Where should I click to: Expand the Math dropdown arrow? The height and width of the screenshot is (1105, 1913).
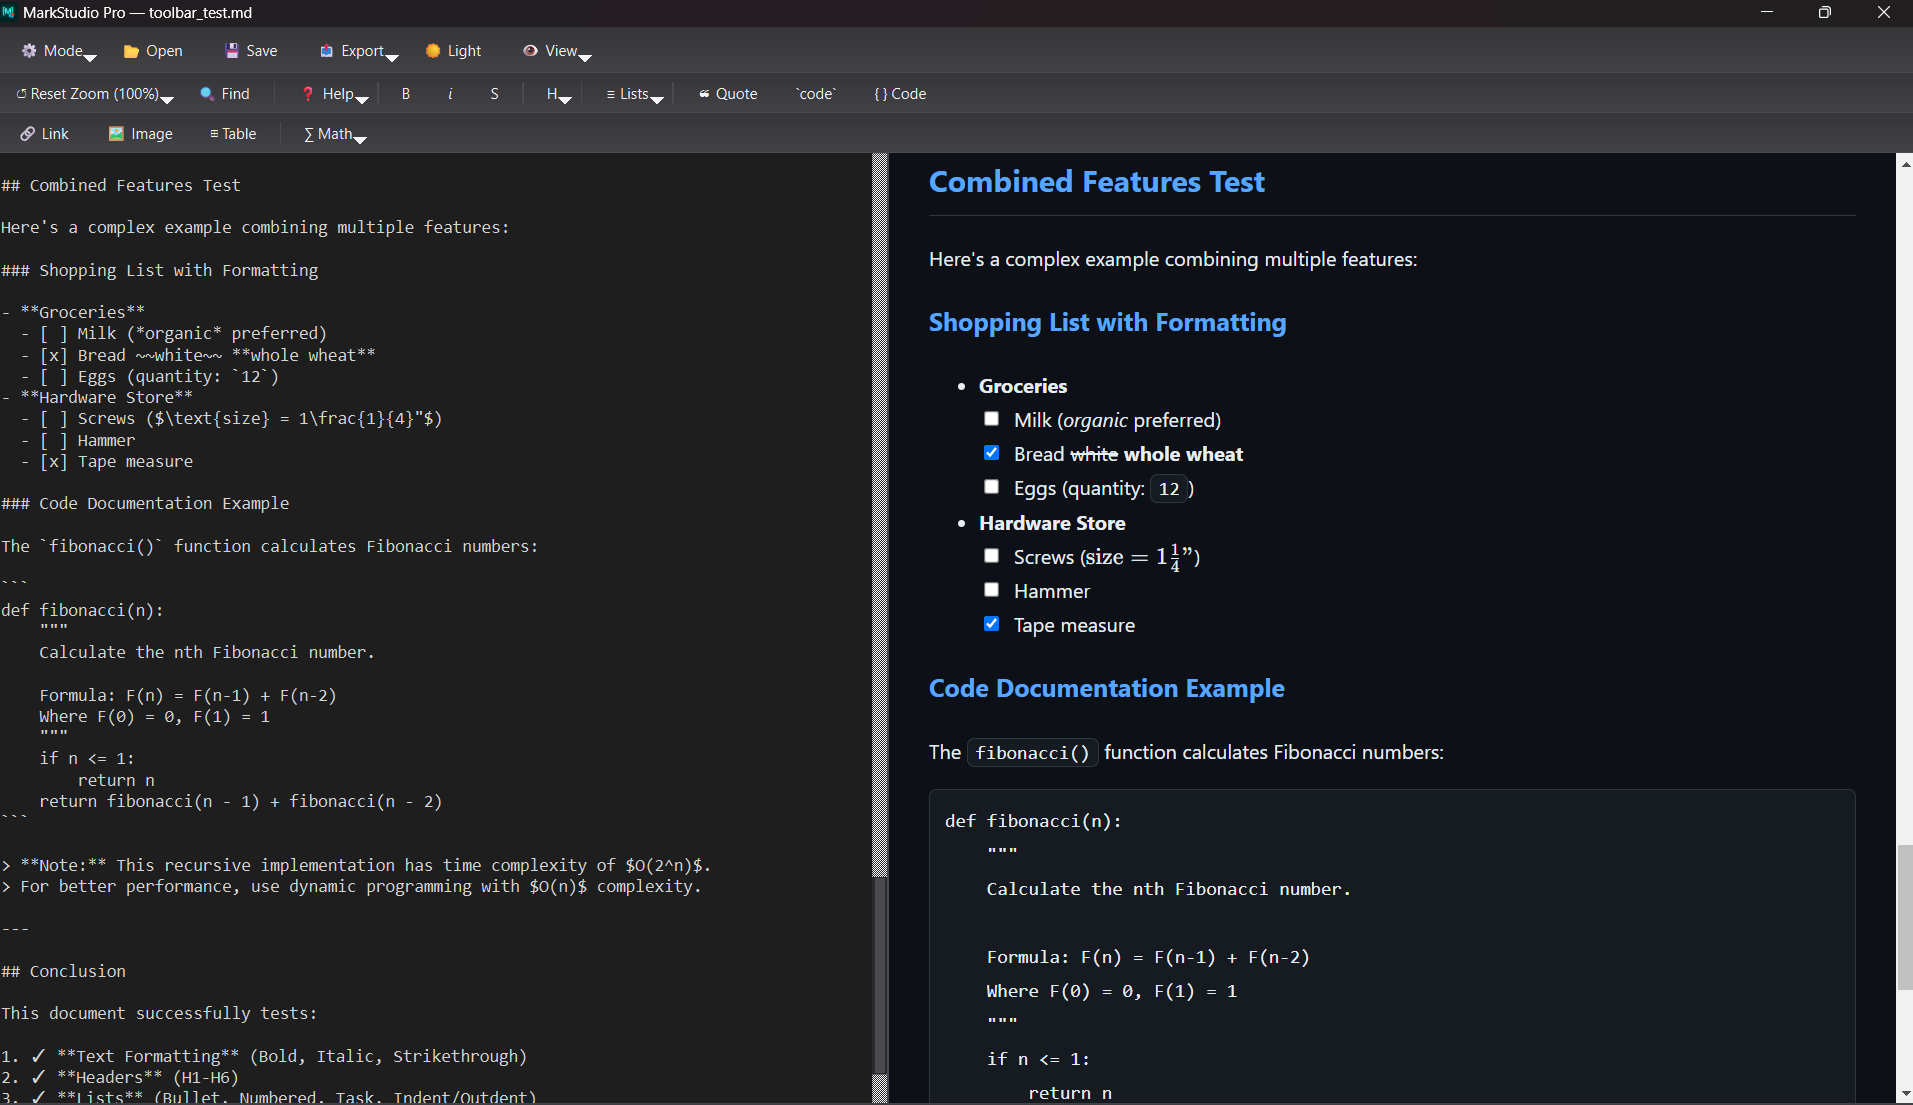tap(361, 139)
